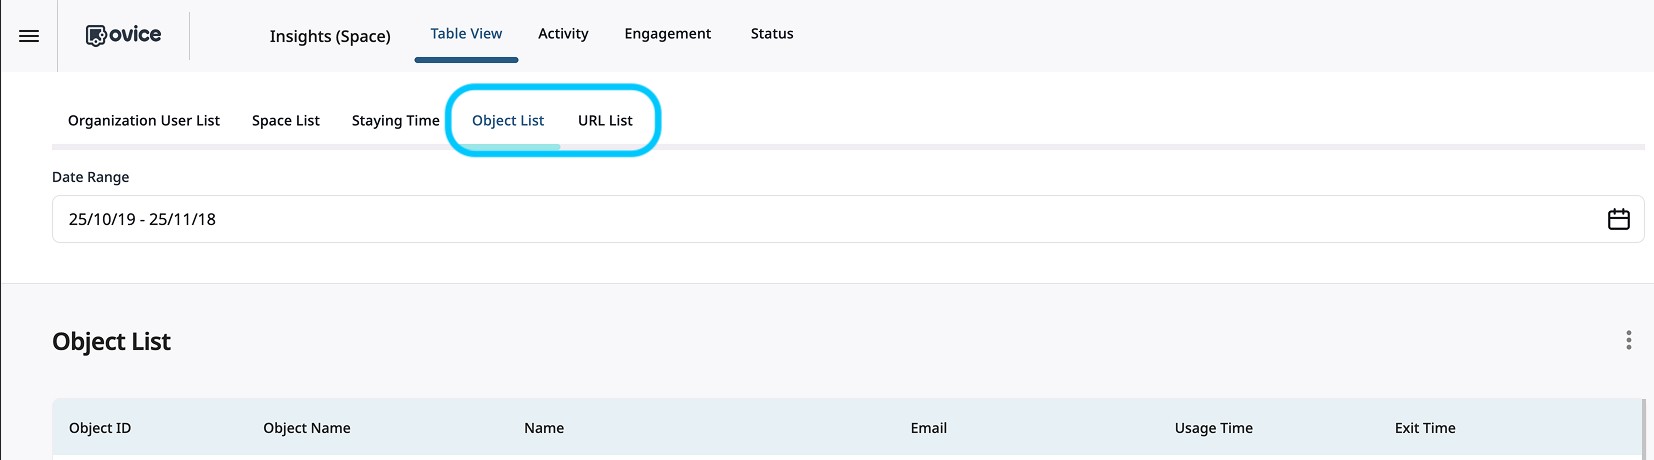The height and width of the screenshot is (460, 1654).
Task: Show the Space List sub-tab
Action: (286, 121)
